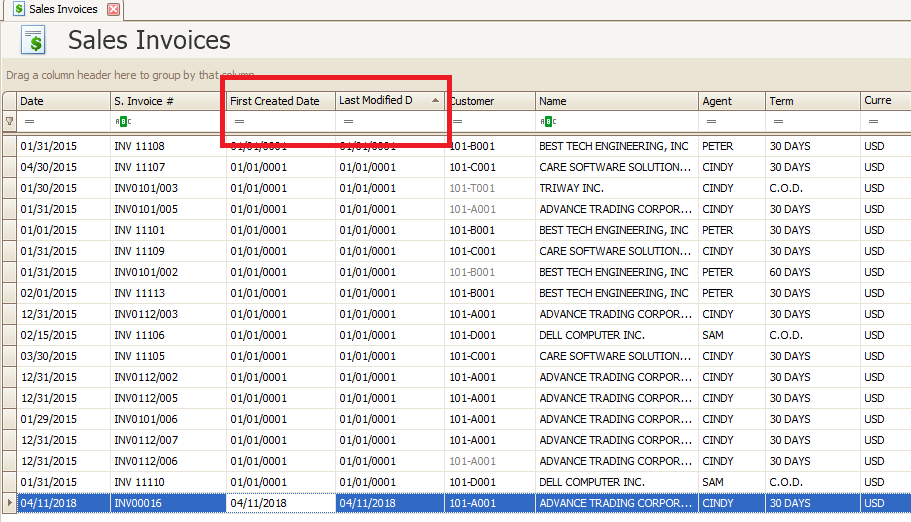Image resolution: width=911 pixels, height=522 pixels.
Task: Select invoice INV0101/003 cell
Action: click(168, 188)
